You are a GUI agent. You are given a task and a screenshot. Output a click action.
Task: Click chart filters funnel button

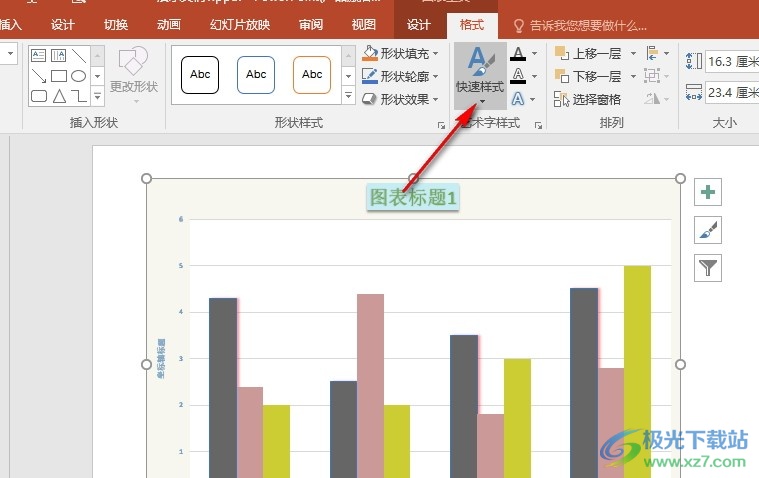tap(708, 268)
